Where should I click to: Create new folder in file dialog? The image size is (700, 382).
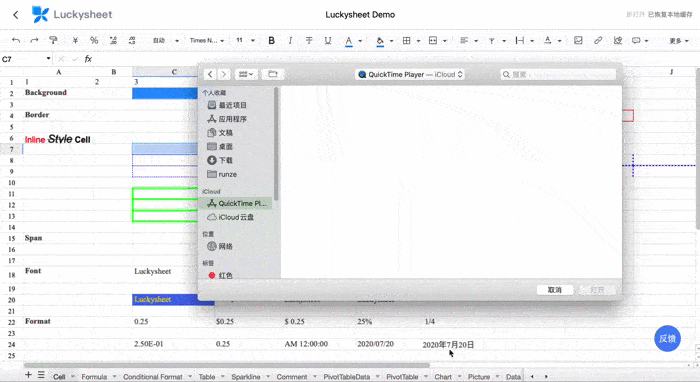click(273, 75)
